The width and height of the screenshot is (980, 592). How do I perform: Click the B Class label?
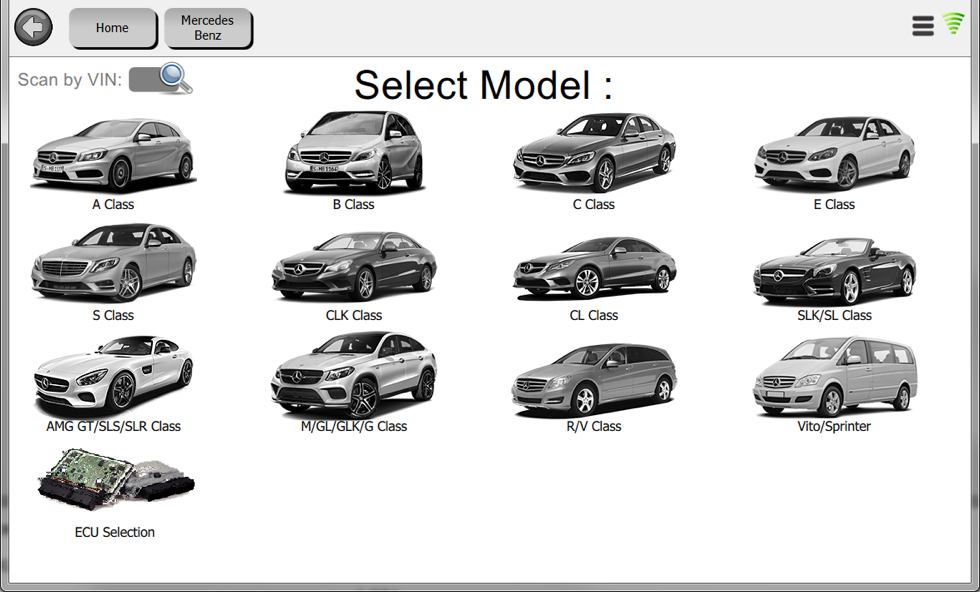pos(354,204)
